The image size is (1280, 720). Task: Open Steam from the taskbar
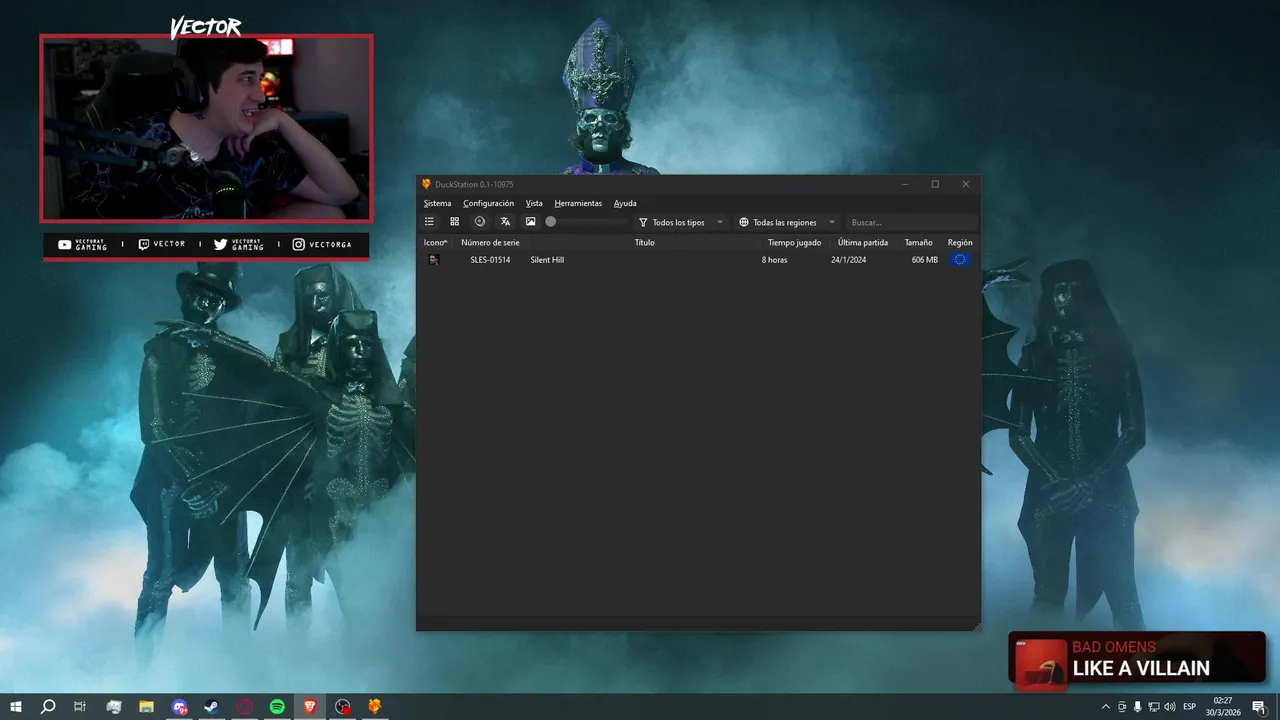coord(212,707)
